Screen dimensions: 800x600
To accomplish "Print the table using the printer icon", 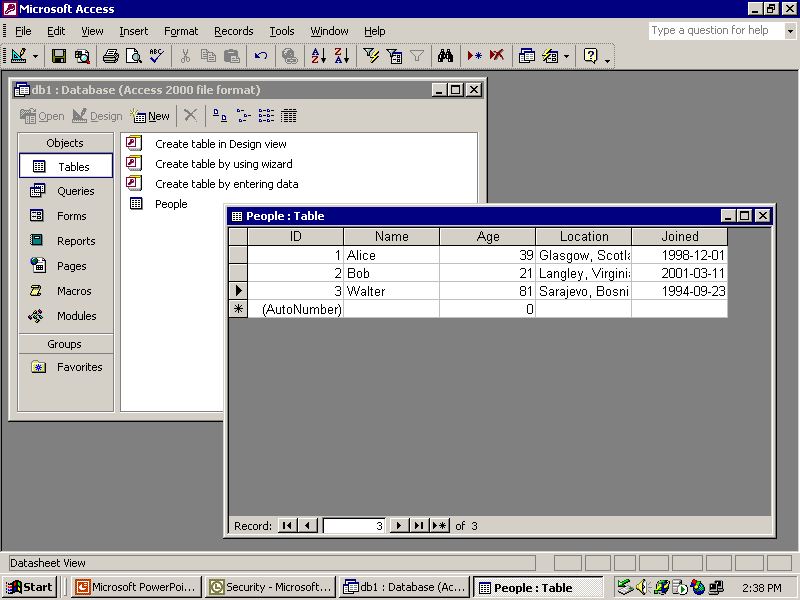I will [111, 56].
